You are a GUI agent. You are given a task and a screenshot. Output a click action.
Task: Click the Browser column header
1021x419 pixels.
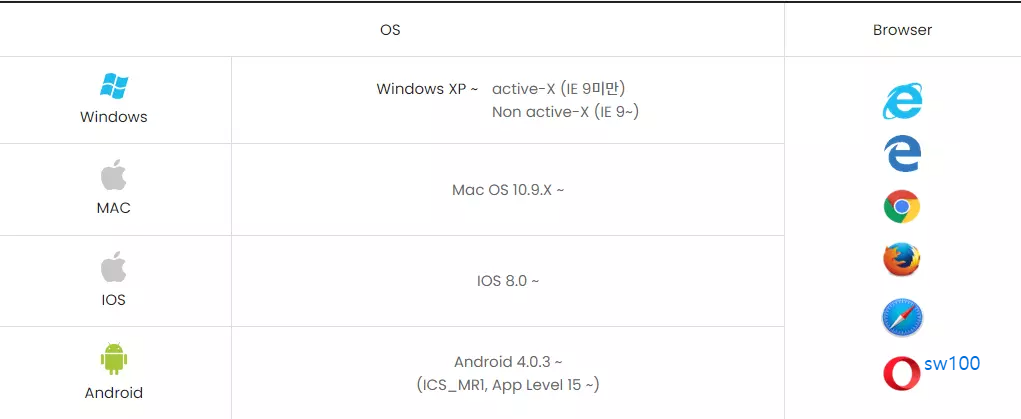pos(902,30)
